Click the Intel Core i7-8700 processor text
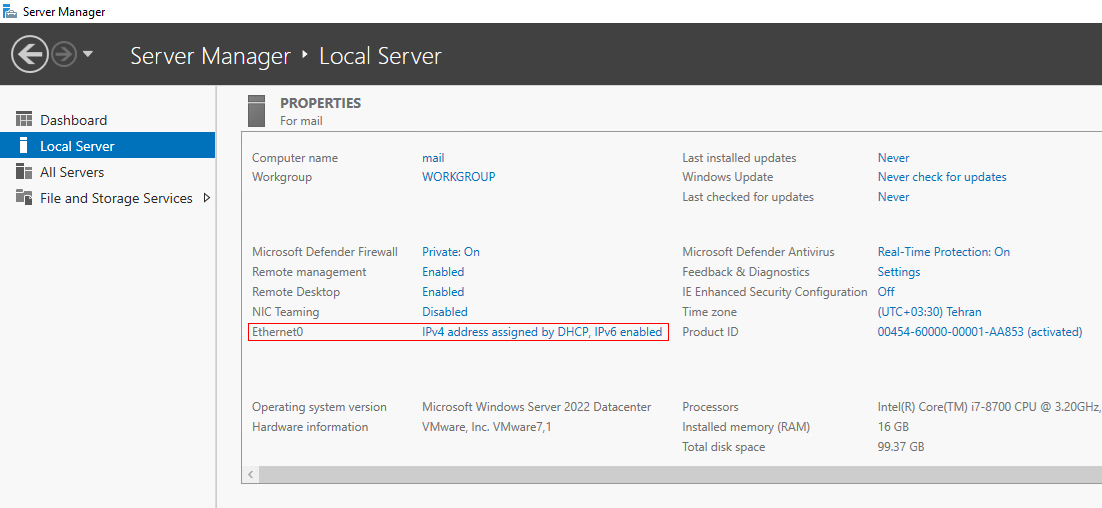 pyautogui.click(x=990, y=407)
